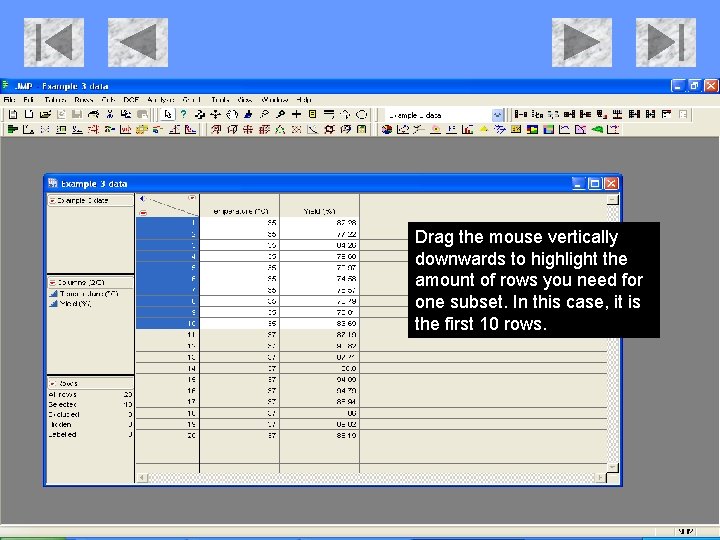Screen dimensions: 720x540
Task: Select the arrow cursor tool
Action: [x=168, y=114]
